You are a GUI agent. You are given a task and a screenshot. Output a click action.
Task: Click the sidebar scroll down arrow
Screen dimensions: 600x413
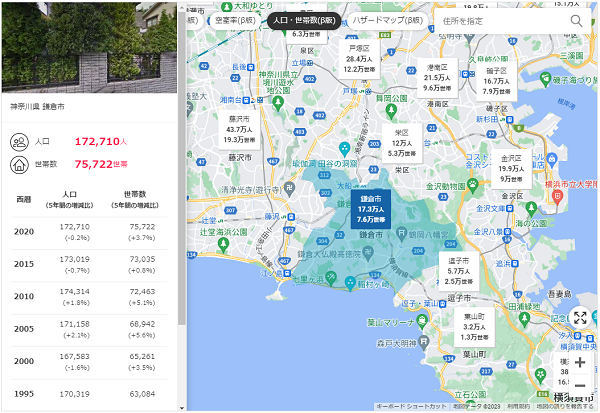coord(182,408)
